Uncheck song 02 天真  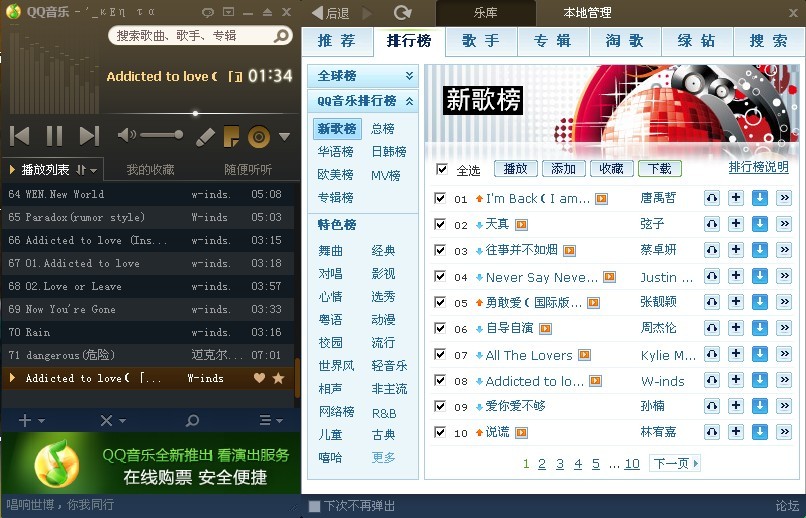point(440,224)
